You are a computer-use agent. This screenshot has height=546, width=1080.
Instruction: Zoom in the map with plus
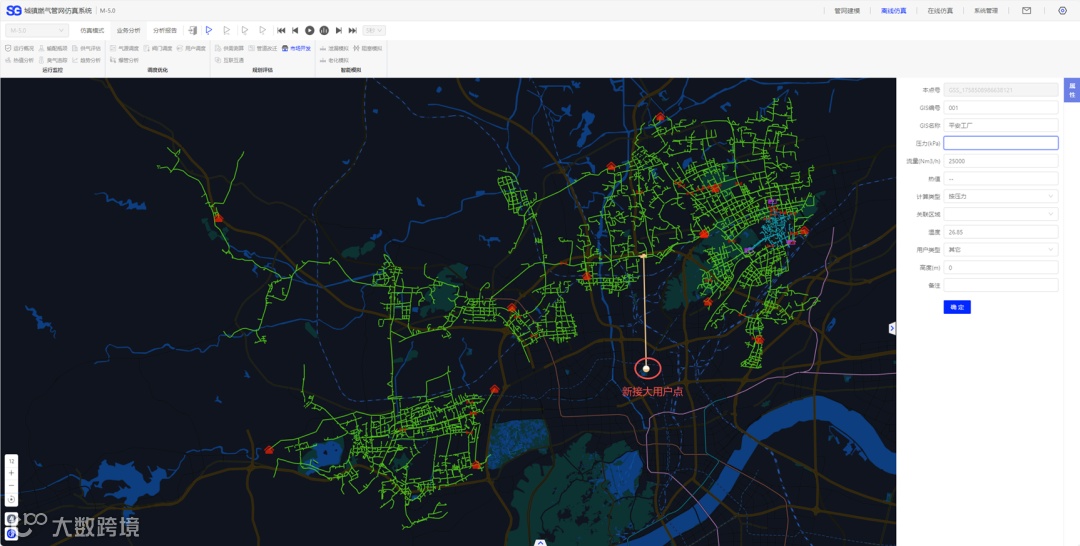(x=11, y=473)
